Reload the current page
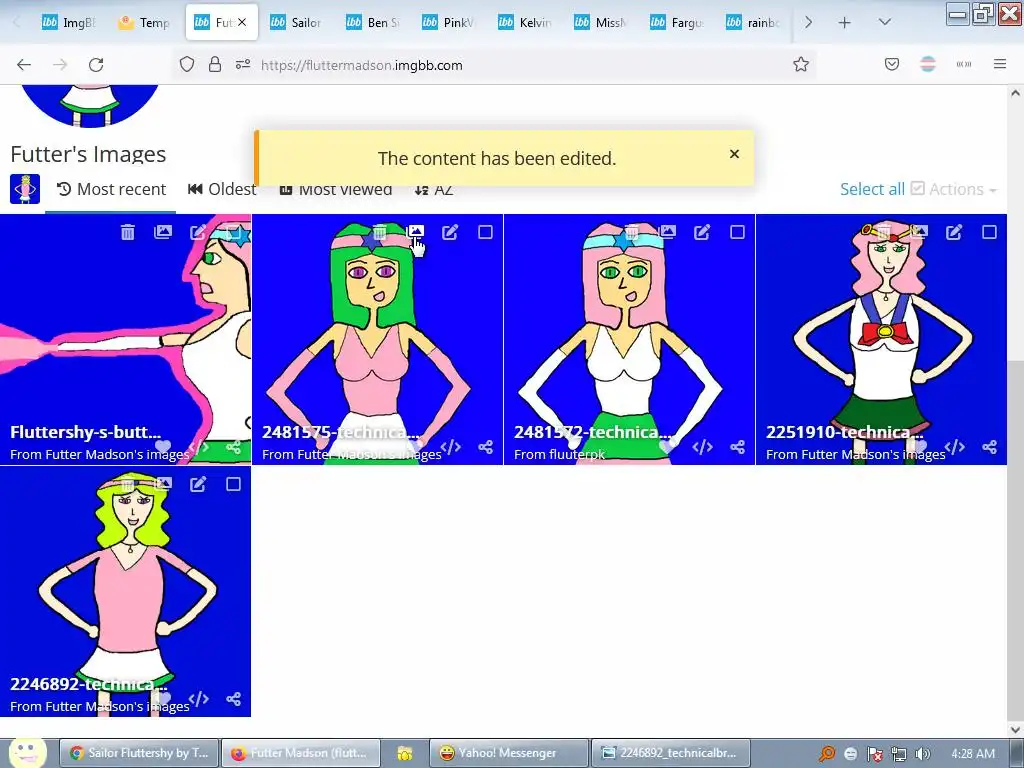1024x768 pixels. [x=96, y=65]
